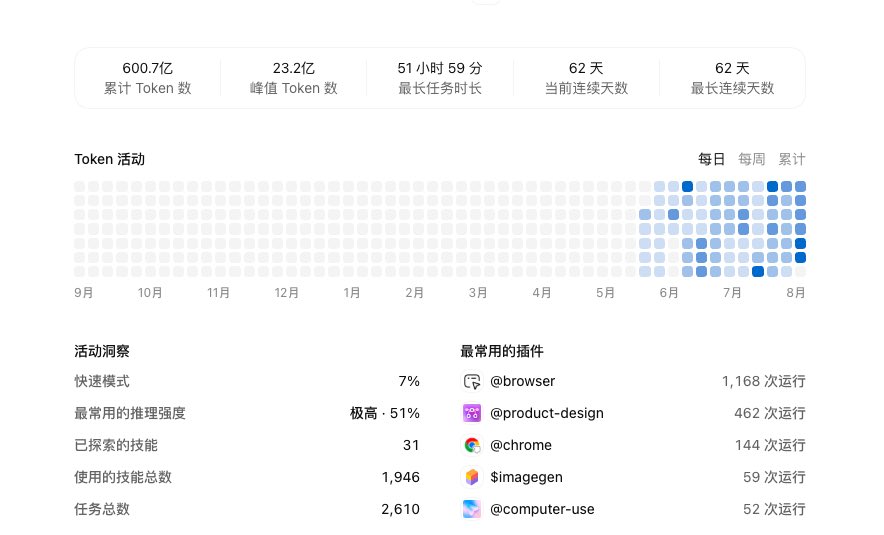Screen dimensions: 884x535
Task: Switch Token activity to 每日 view
Action: point(711,160)
